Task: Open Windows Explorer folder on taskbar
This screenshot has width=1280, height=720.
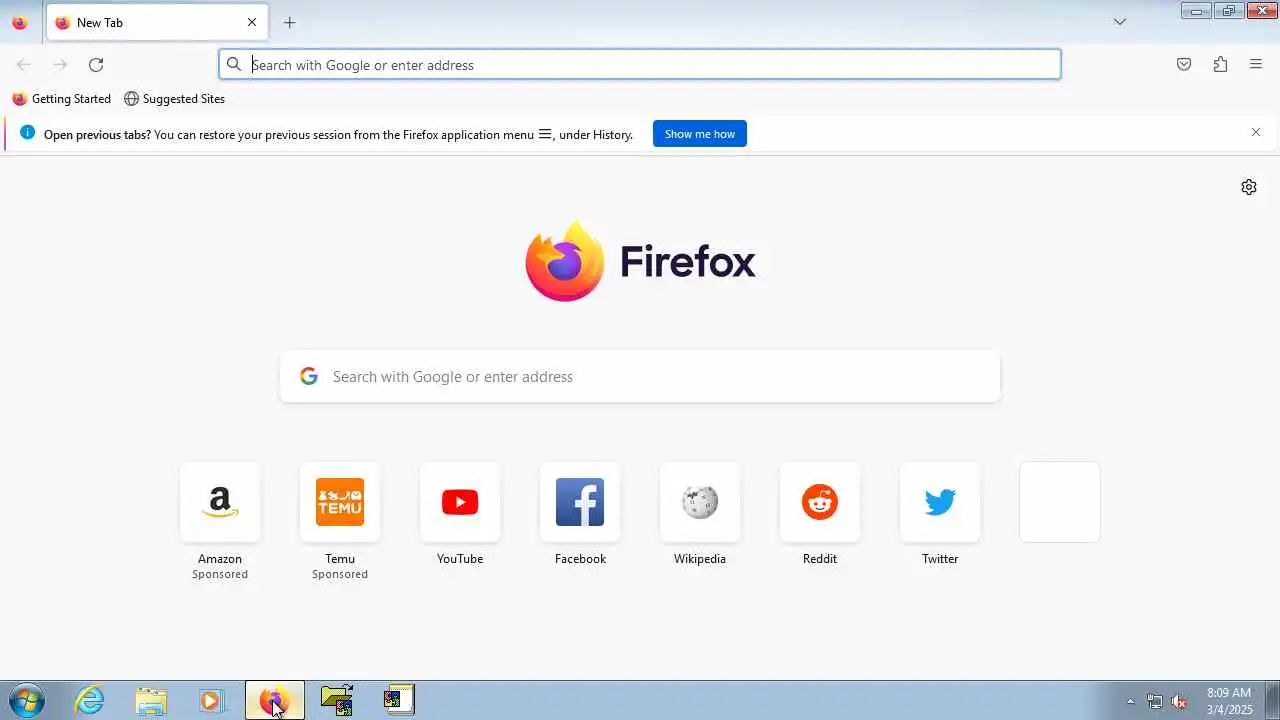Action: [151, 701]
